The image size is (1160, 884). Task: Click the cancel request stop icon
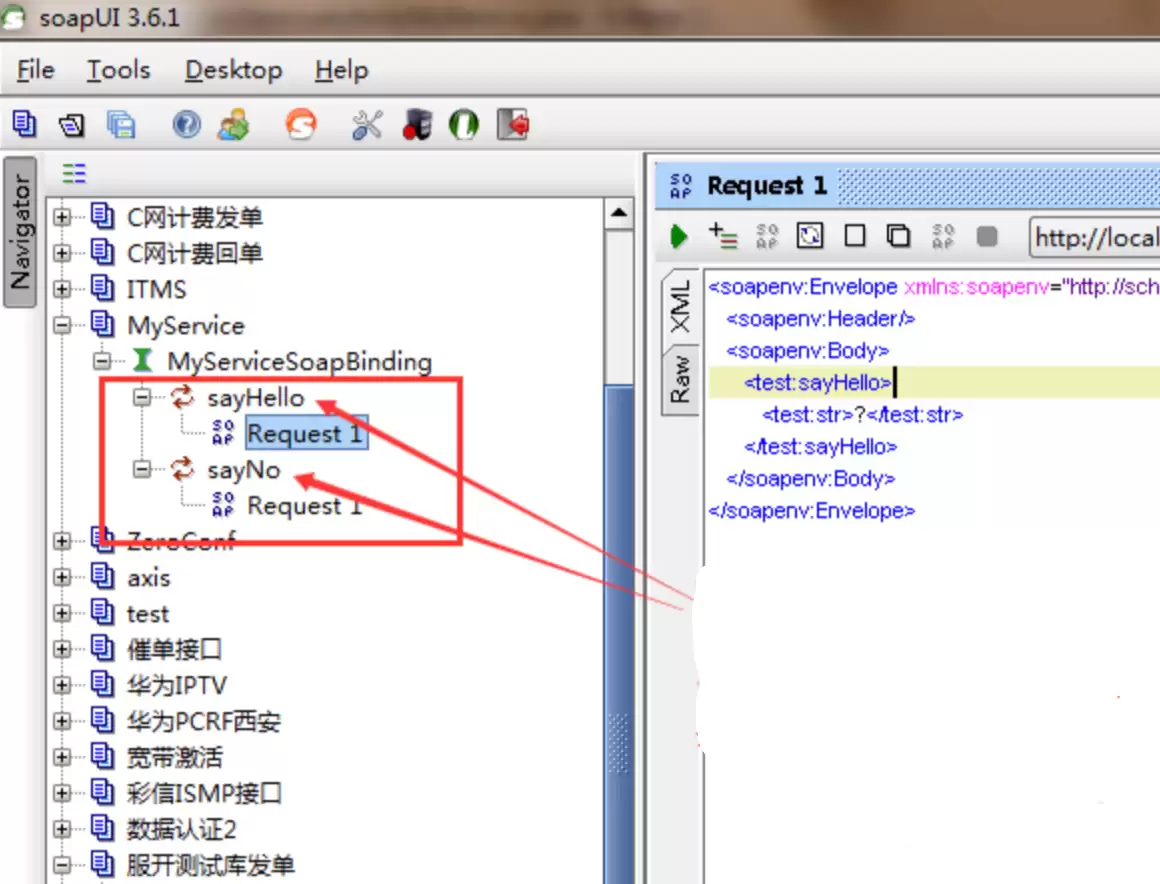click(987, 237)
